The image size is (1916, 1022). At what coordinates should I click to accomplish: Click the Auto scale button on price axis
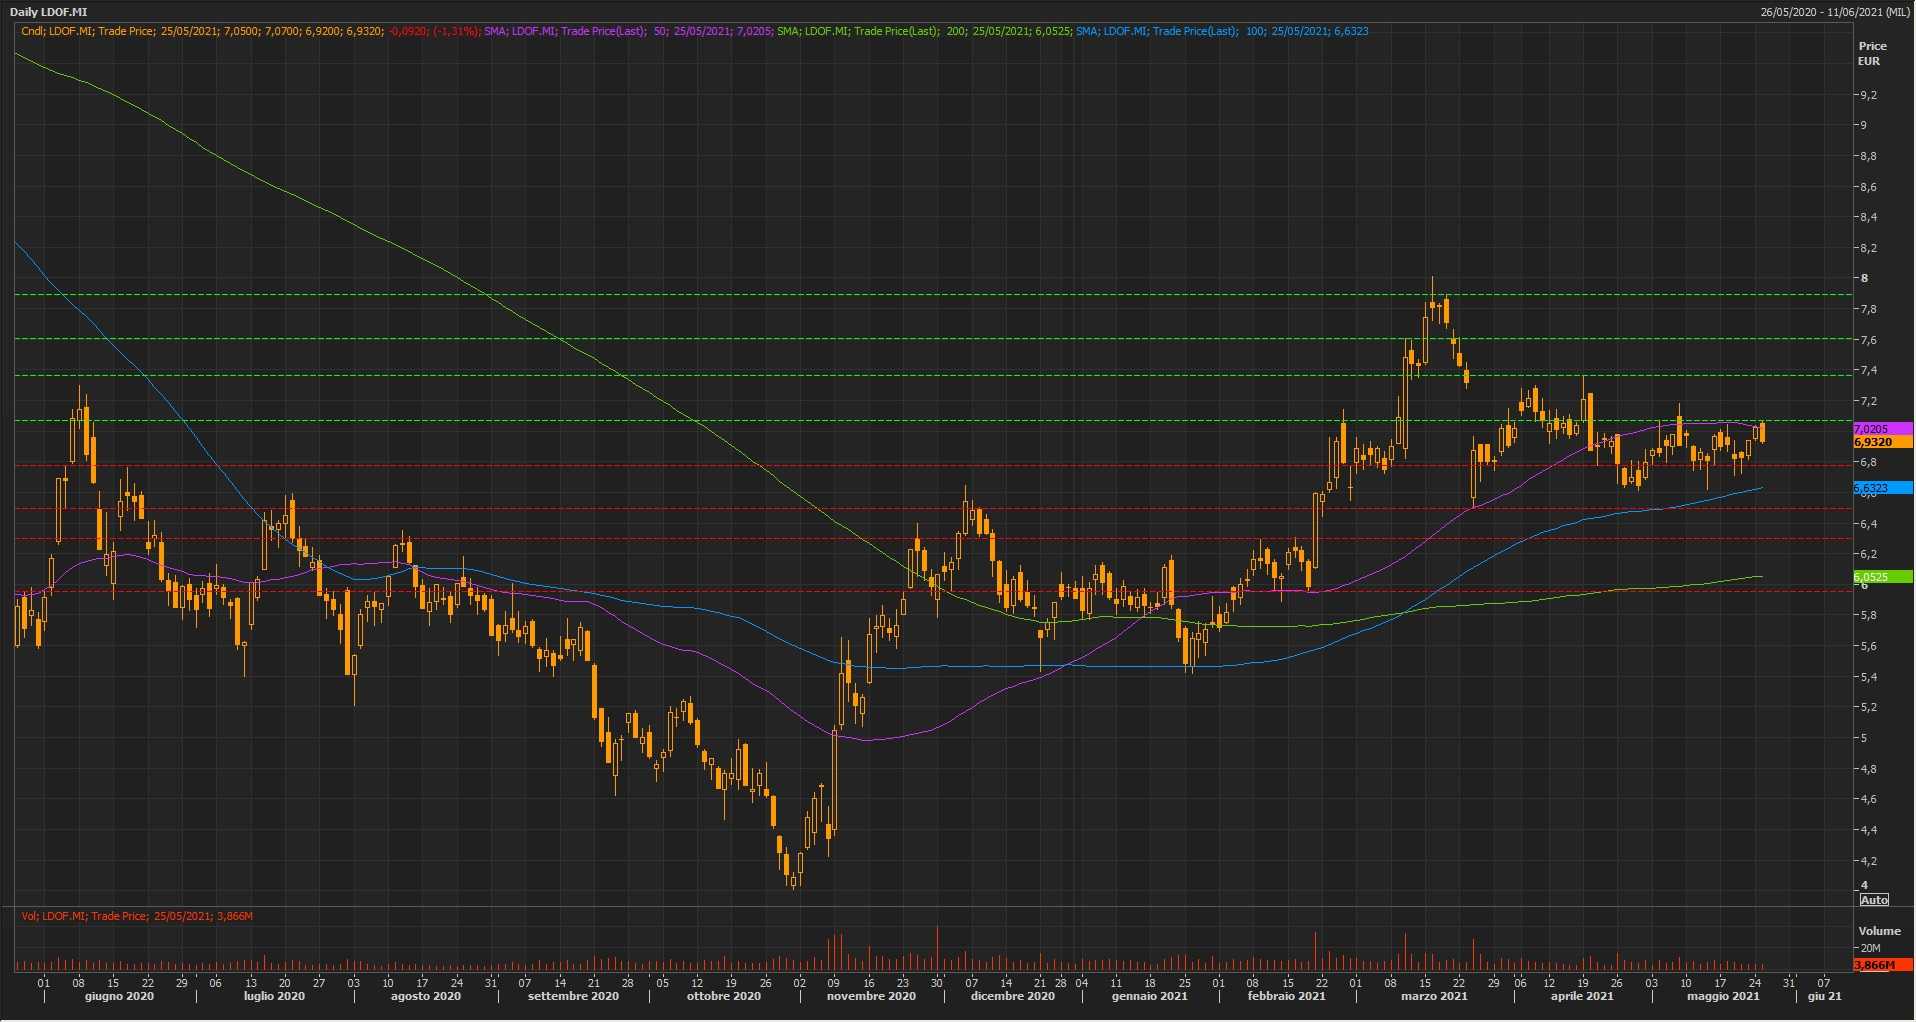coord(1873,899)
